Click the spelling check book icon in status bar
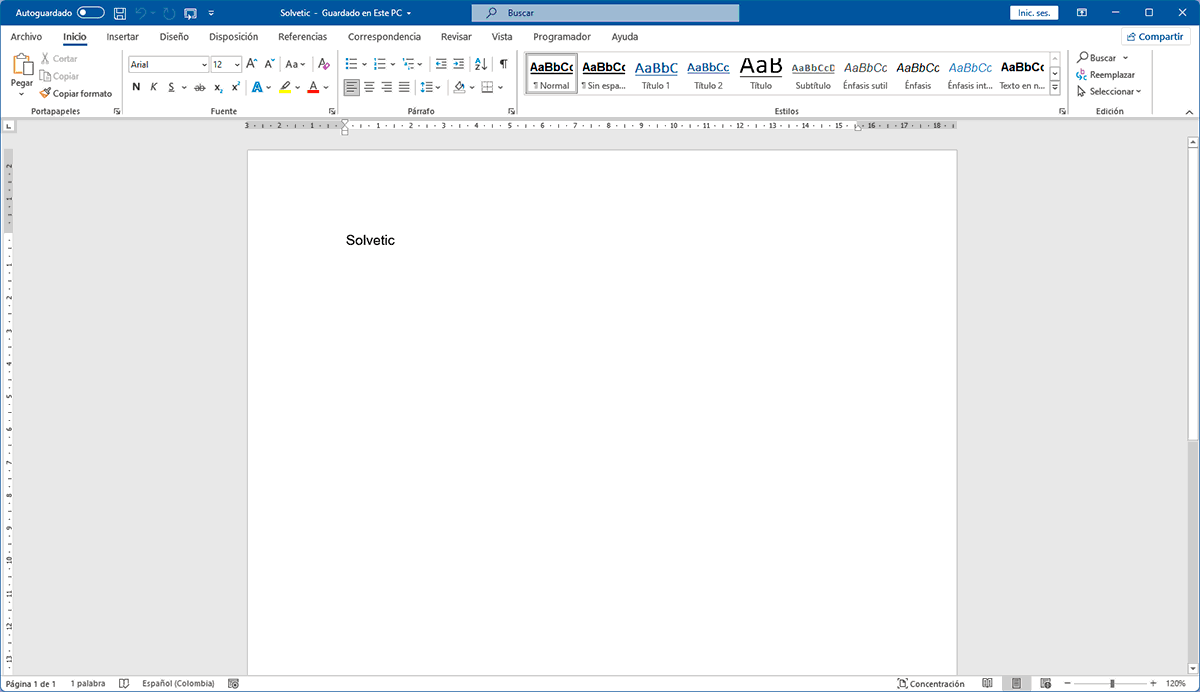 (x=124, y=684)
